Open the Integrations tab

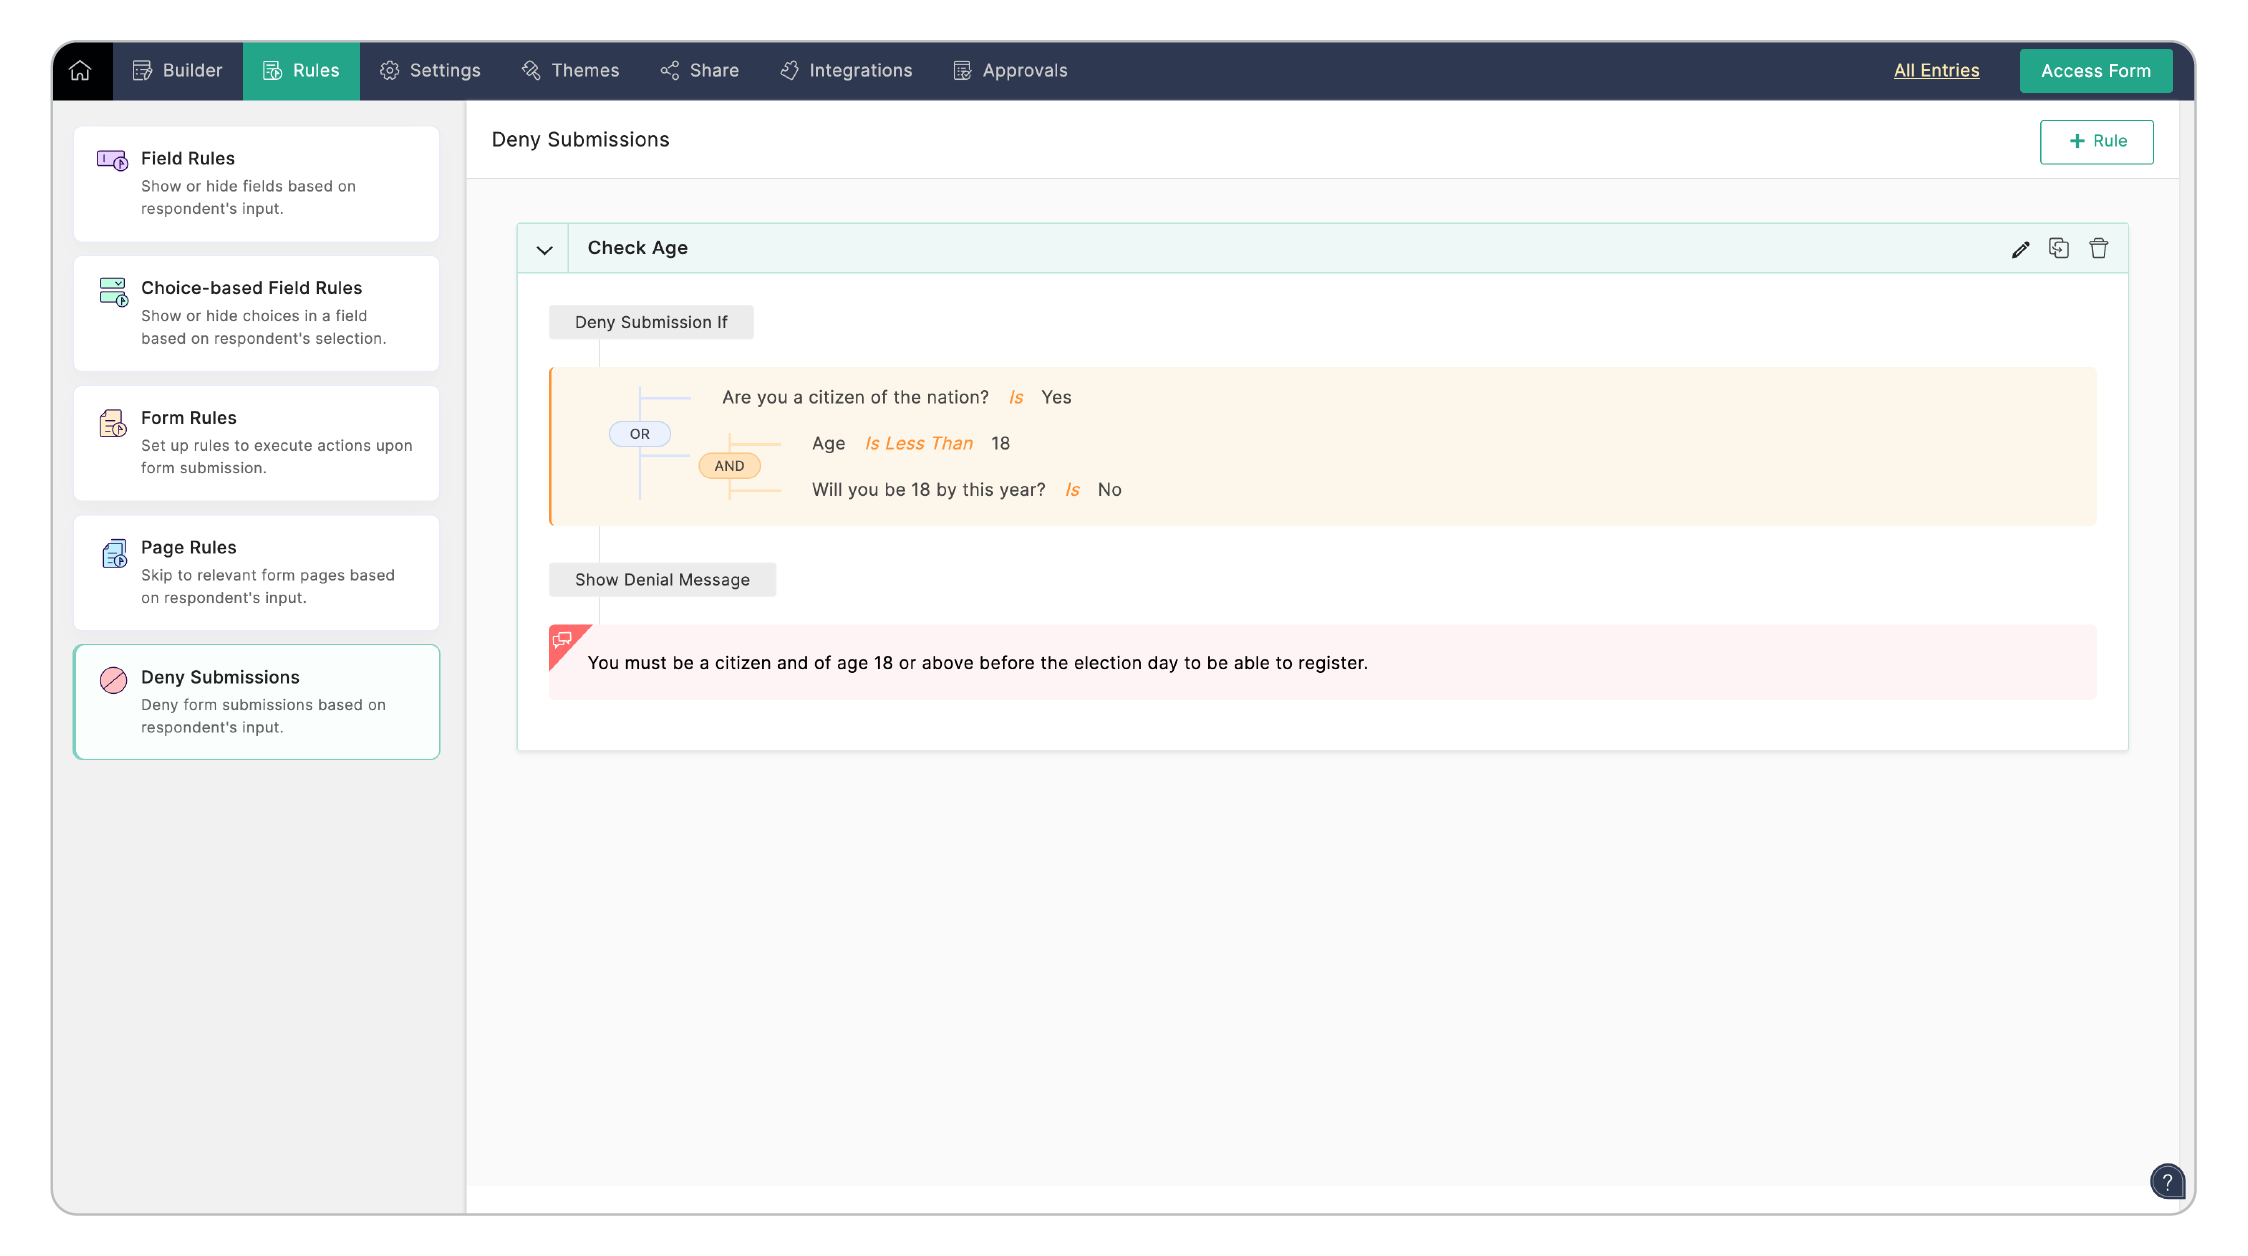pyautogui.click(x=846, y=71)
